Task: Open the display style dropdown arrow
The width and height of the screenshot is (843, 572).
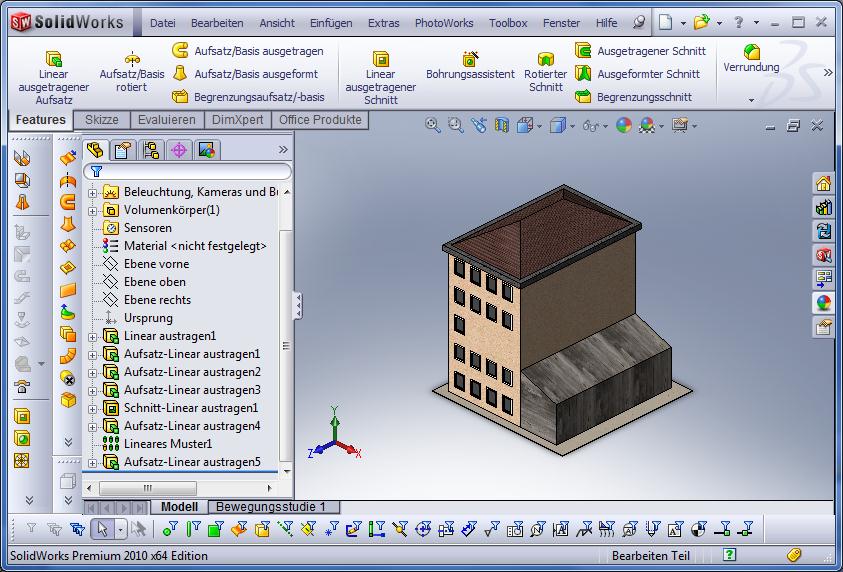Action: coord(574,126)
